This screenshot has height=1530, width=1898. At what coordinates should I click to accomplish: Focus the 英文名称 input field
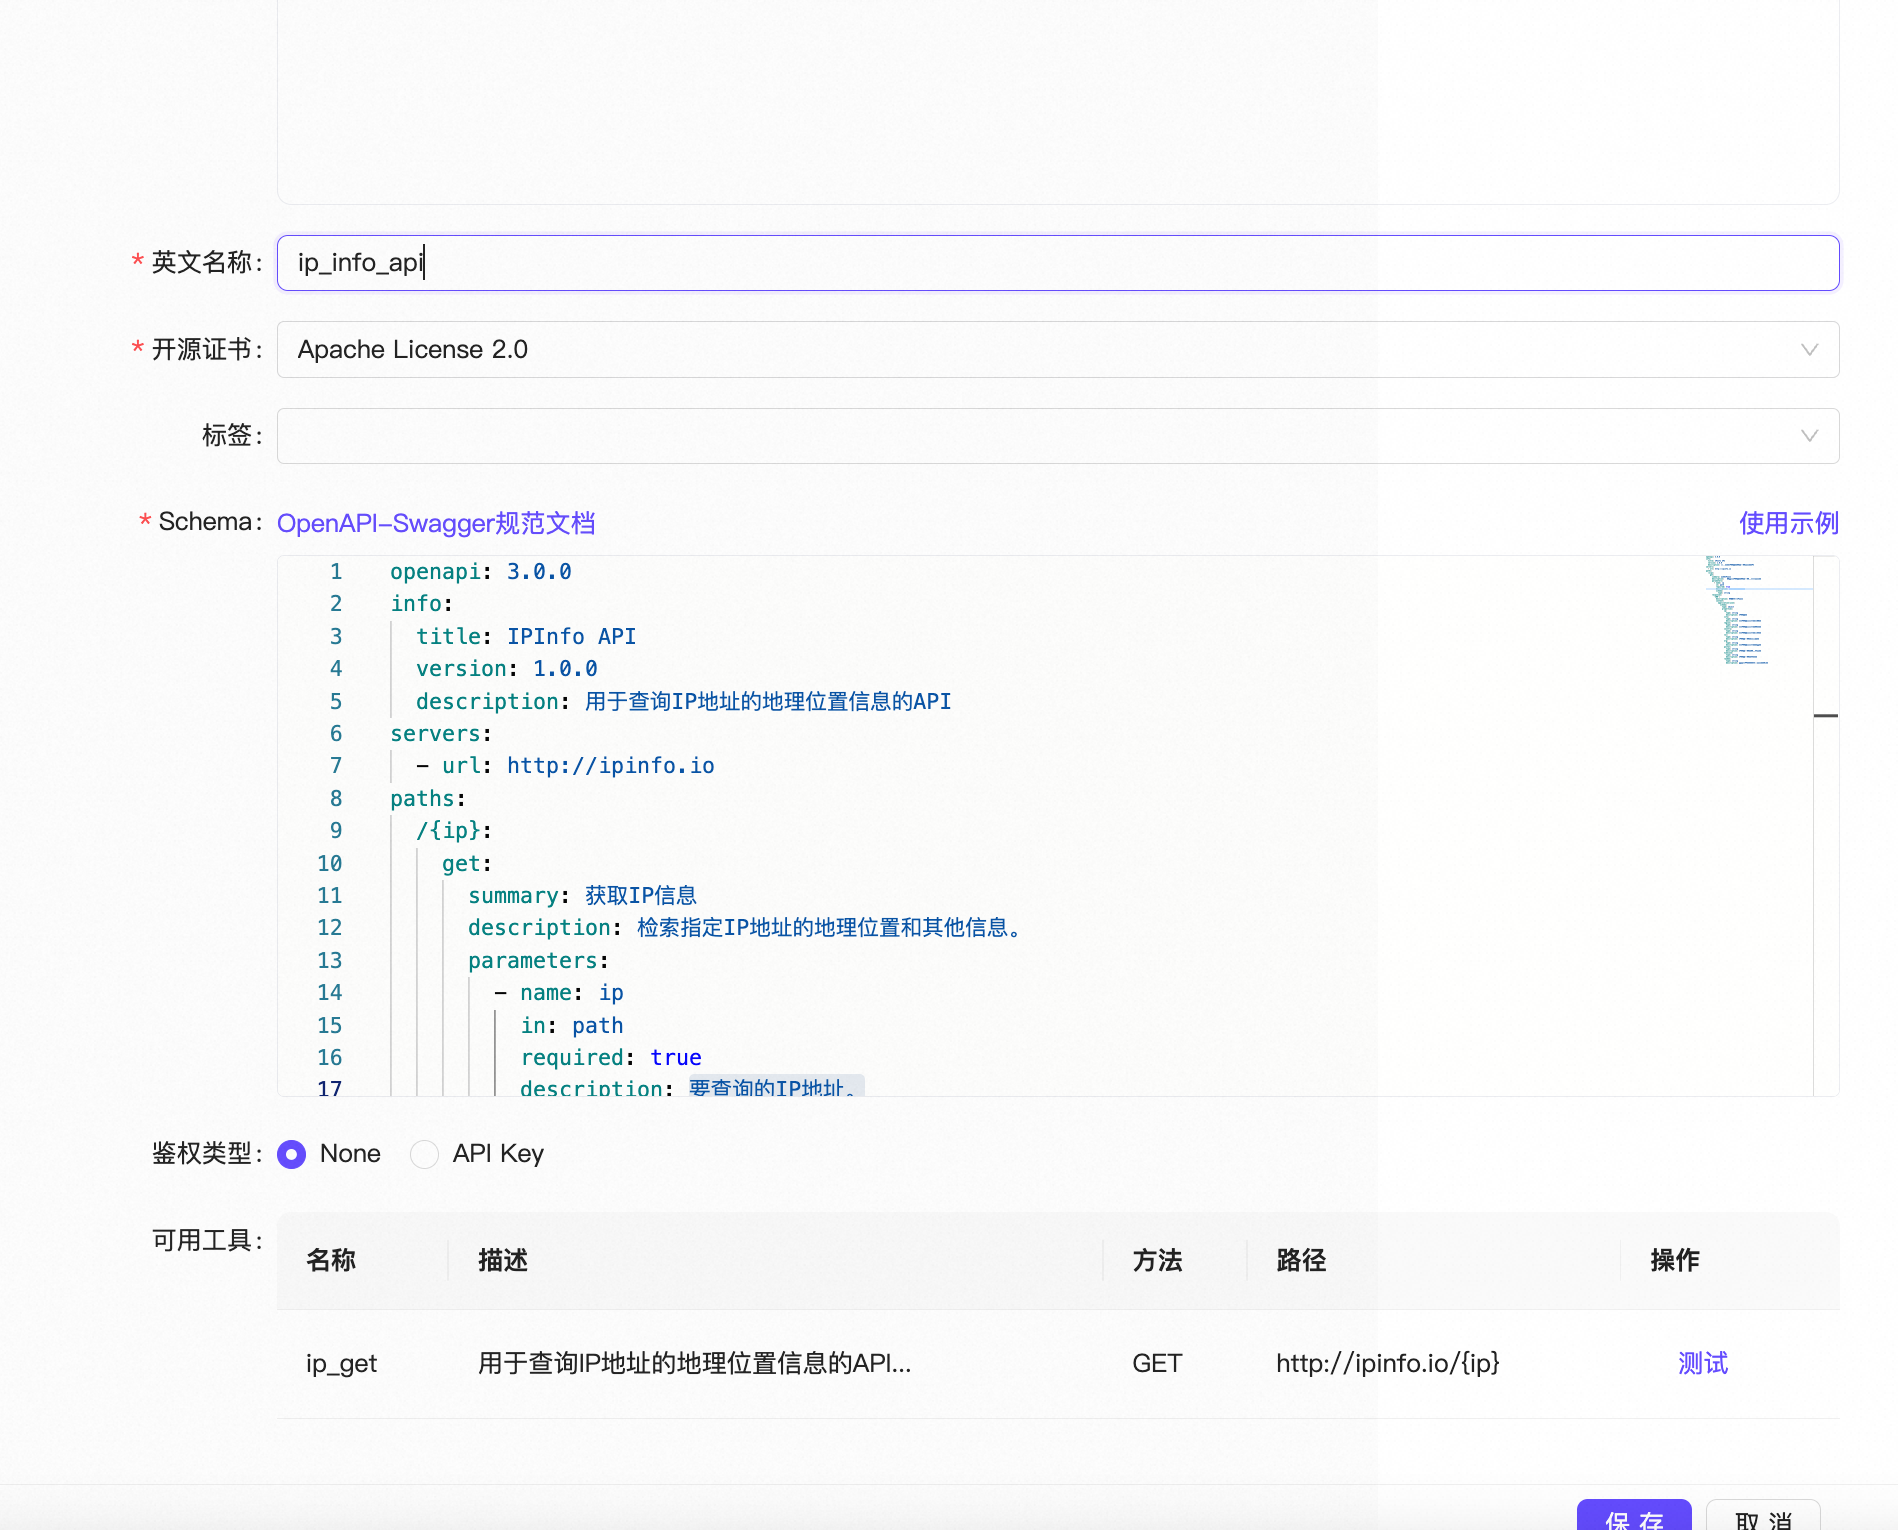point(1058,263)
